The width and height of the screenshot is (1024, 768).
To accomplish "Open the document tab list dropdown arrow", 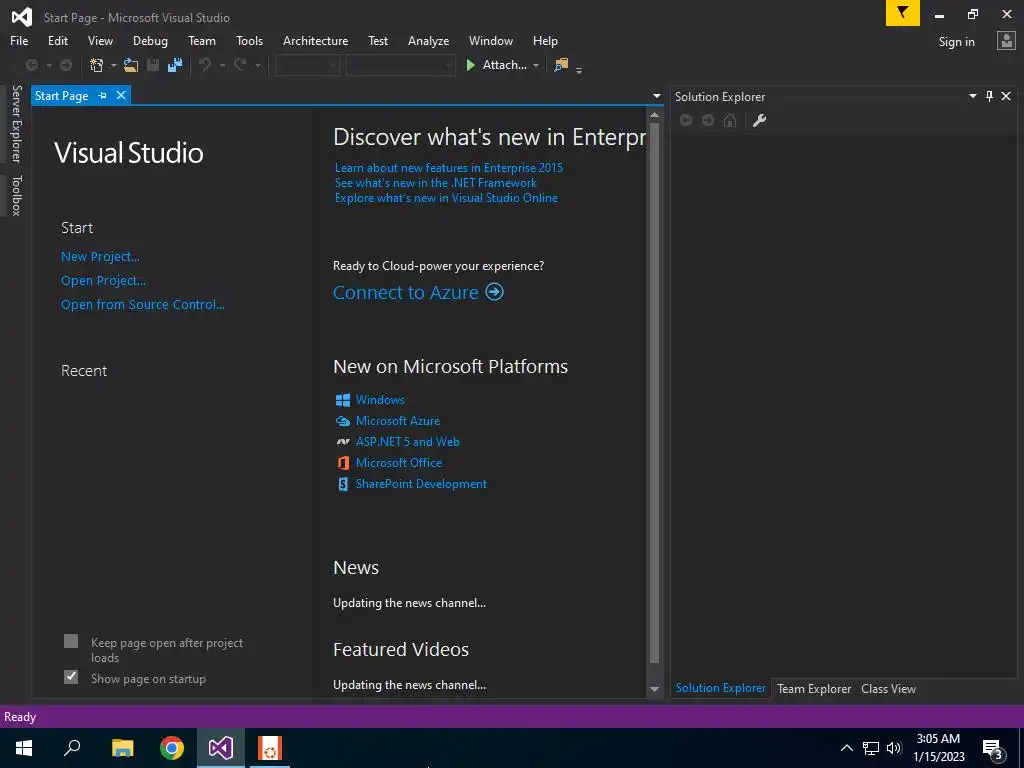I will [656, 96].
